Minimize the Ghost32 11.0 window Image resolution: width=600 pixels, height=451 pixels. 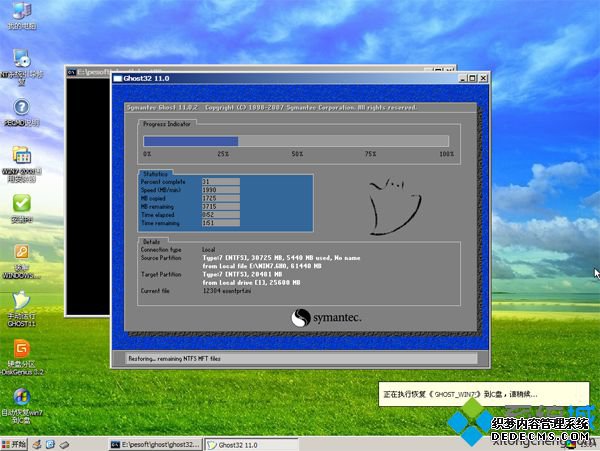point(463,76)
